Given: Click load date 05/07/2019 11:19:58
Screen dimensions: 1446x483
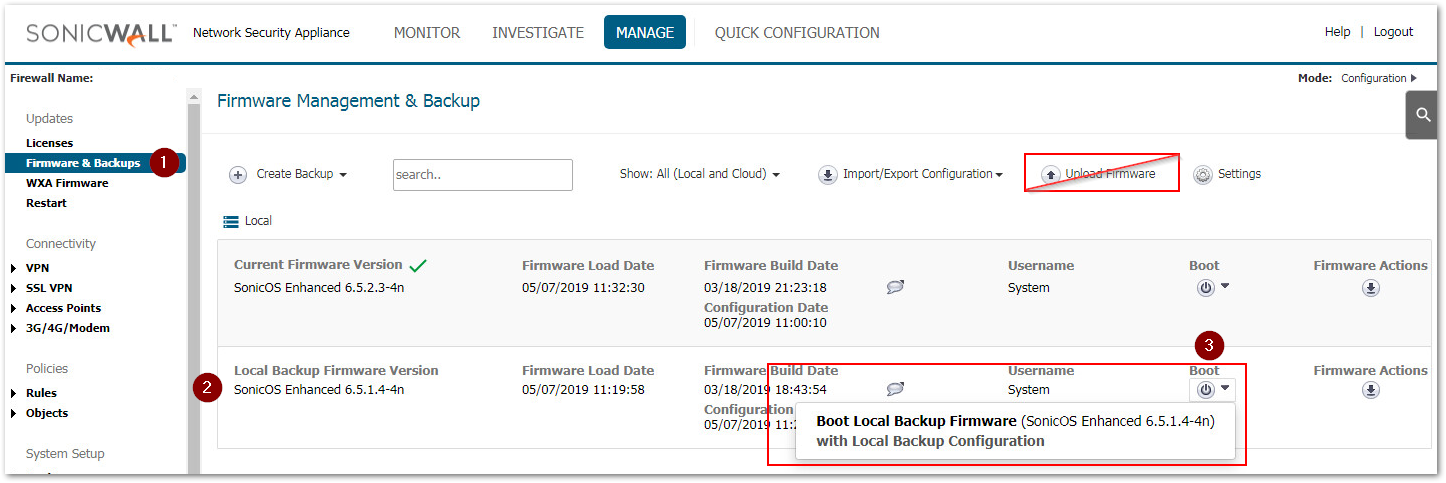Looking at the screenshot, I should click(x=583, y=390).
